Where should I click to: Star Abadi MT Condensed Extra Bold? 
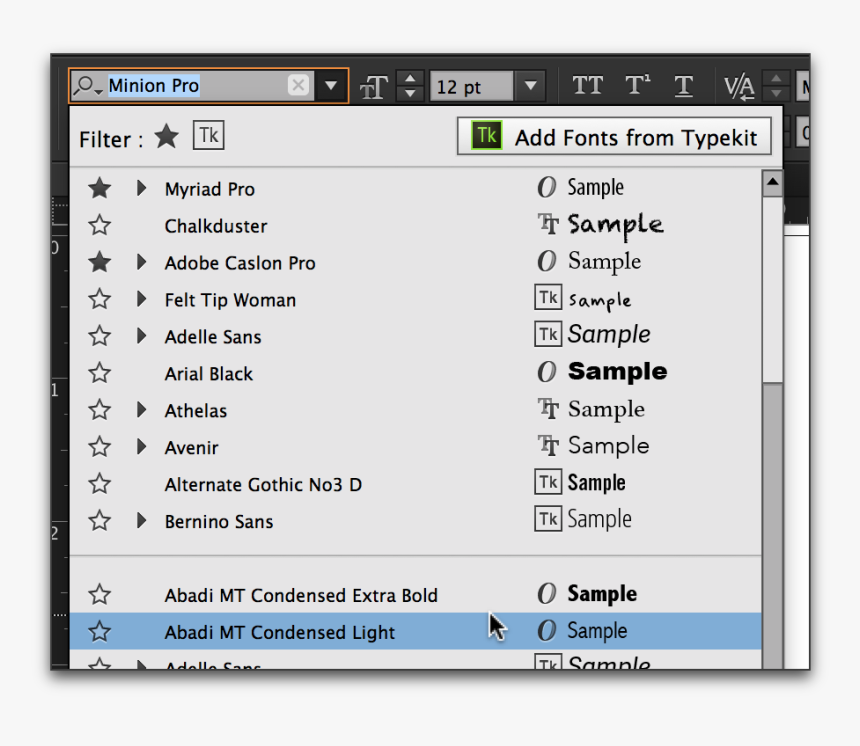click(x=100, y=594)
